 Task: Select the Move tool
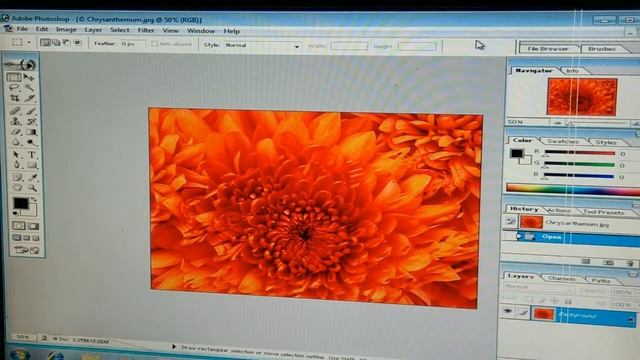(29, 77)
